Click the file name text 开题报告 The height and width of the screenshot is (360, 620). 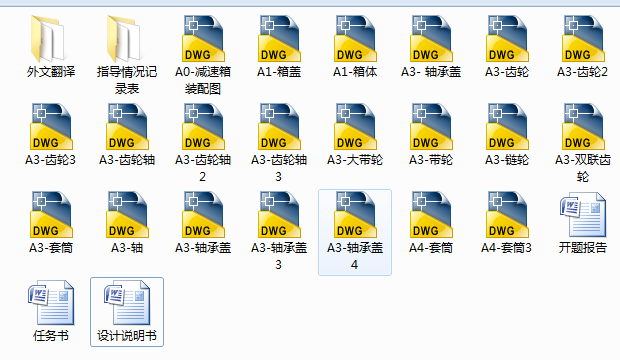click(582, 248)
